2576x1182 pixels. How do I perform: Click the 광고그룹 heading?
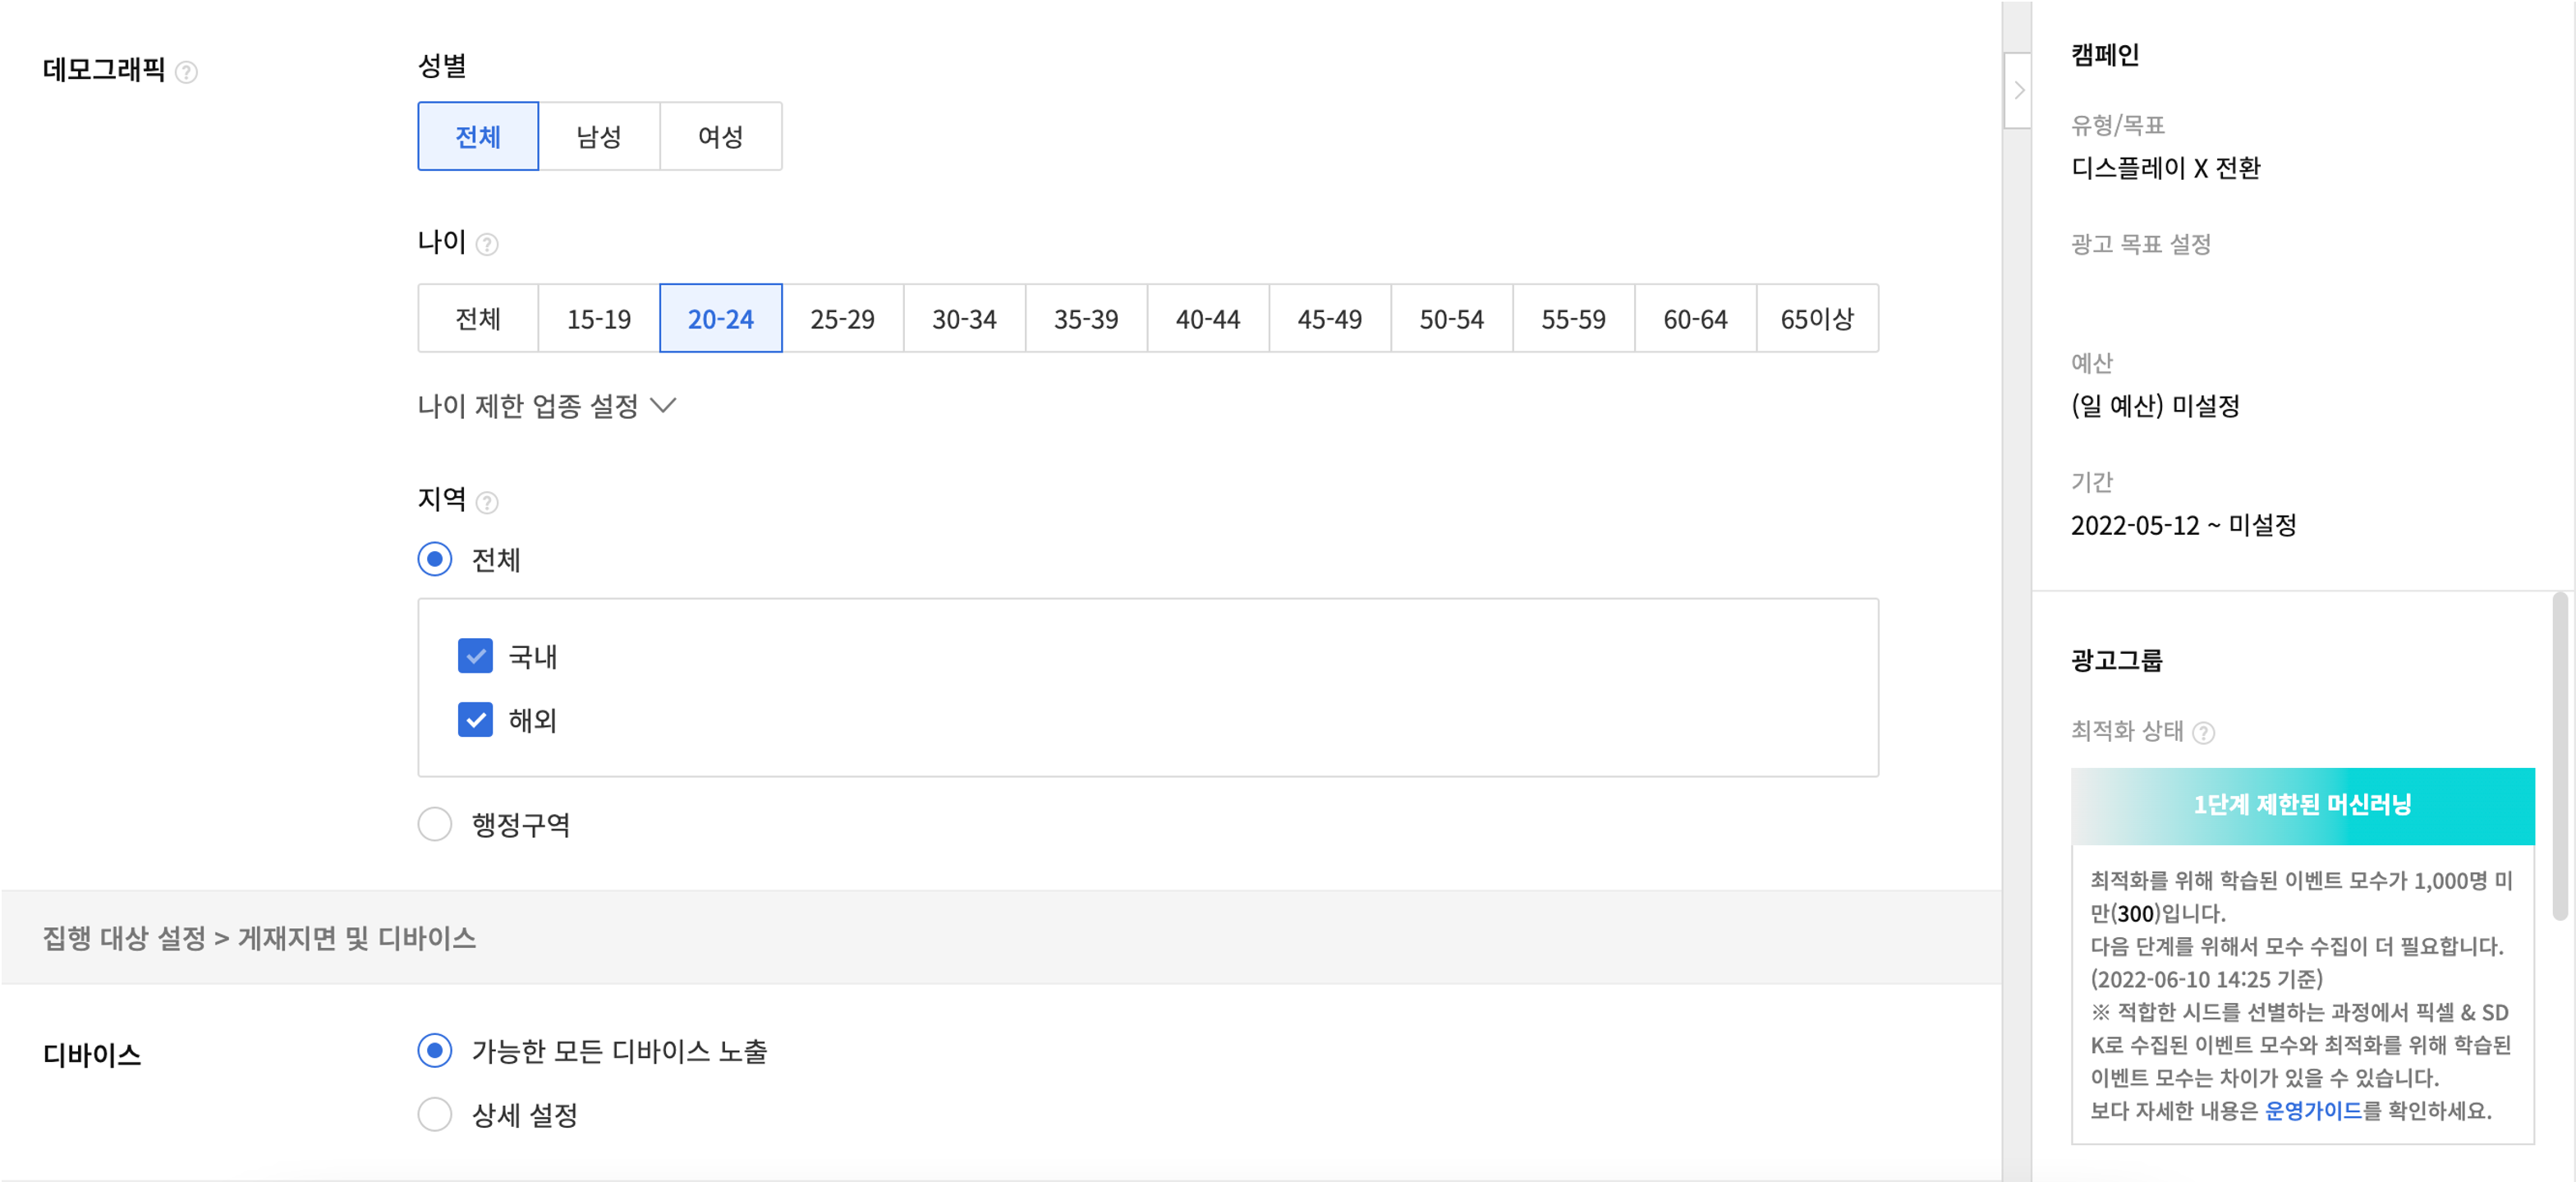[2117, 660]
